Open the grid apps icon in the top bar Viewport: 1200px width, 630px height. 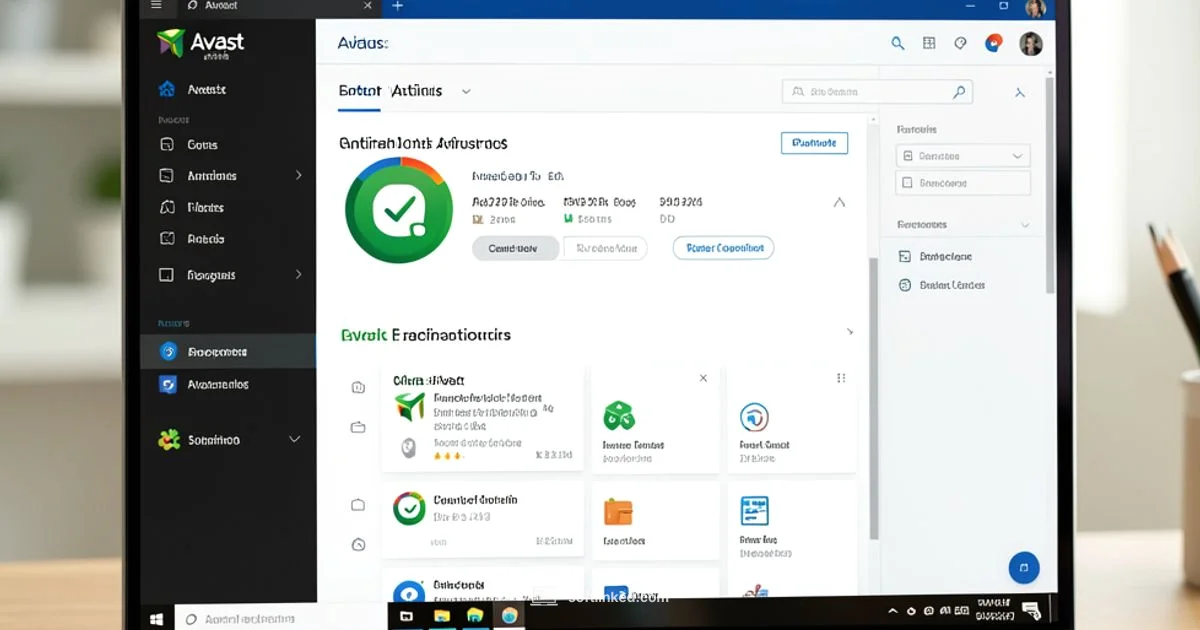(x=928, y=43)
